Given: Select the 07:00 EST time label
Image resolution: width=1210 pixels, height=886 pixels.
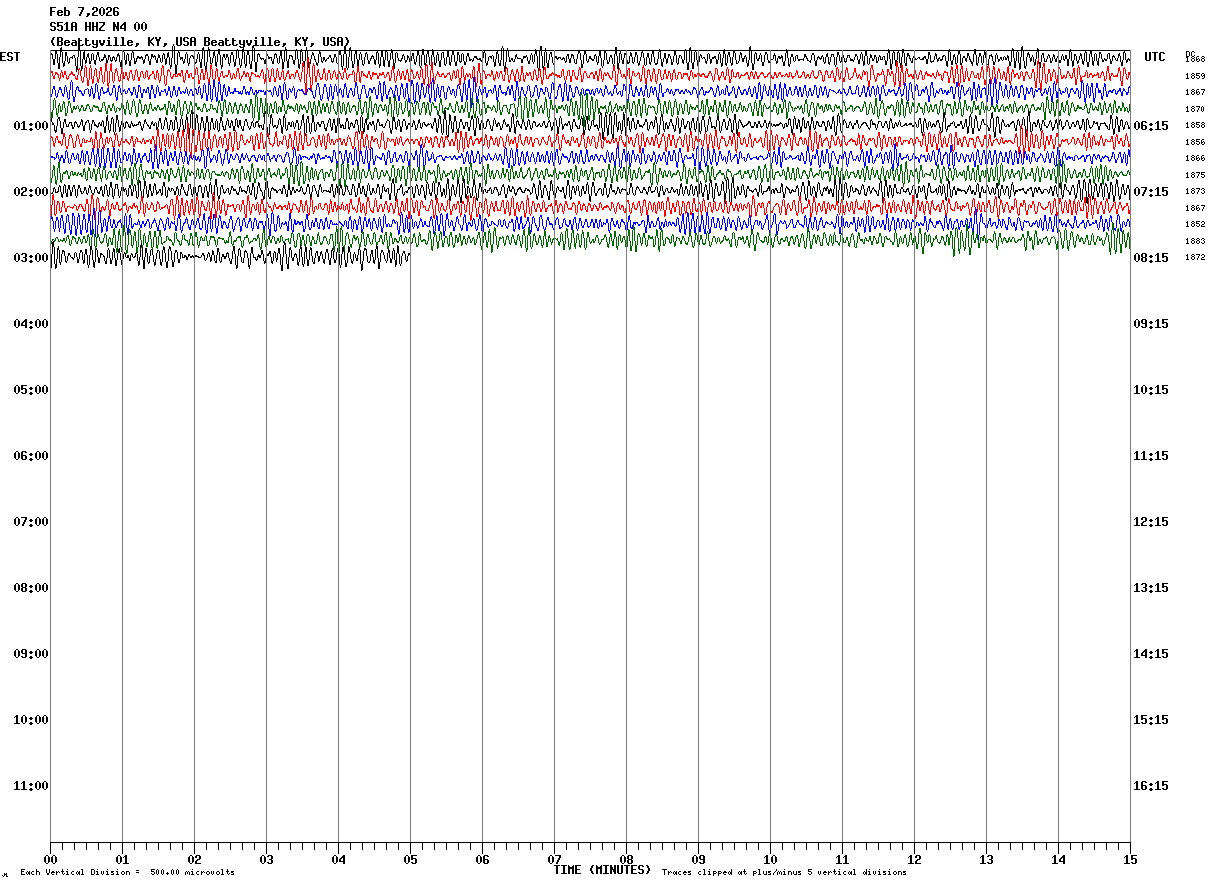Looking at the screenshot, I should 31,522.
